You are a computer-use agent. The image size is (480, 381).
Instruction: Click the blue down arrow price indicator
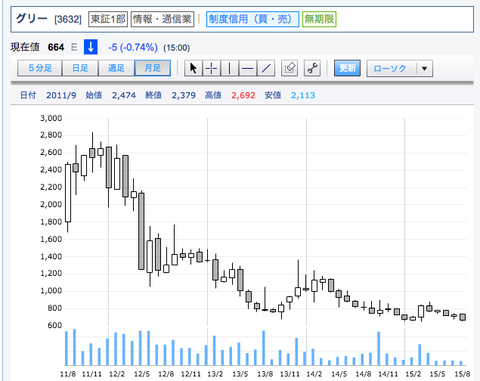[x=91, y=47]
